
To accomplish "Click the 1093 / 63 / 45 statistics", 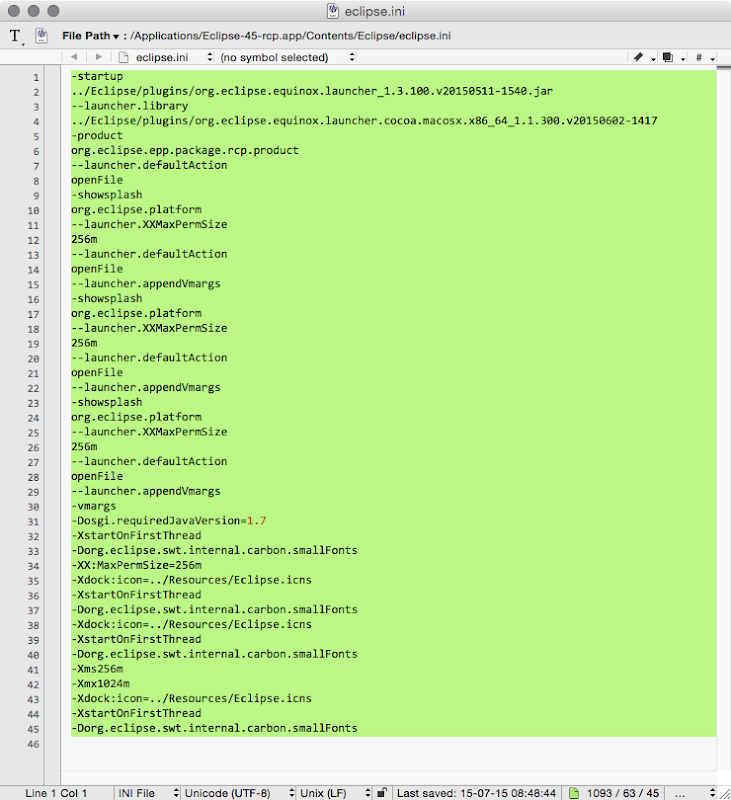I will [622, 793].
